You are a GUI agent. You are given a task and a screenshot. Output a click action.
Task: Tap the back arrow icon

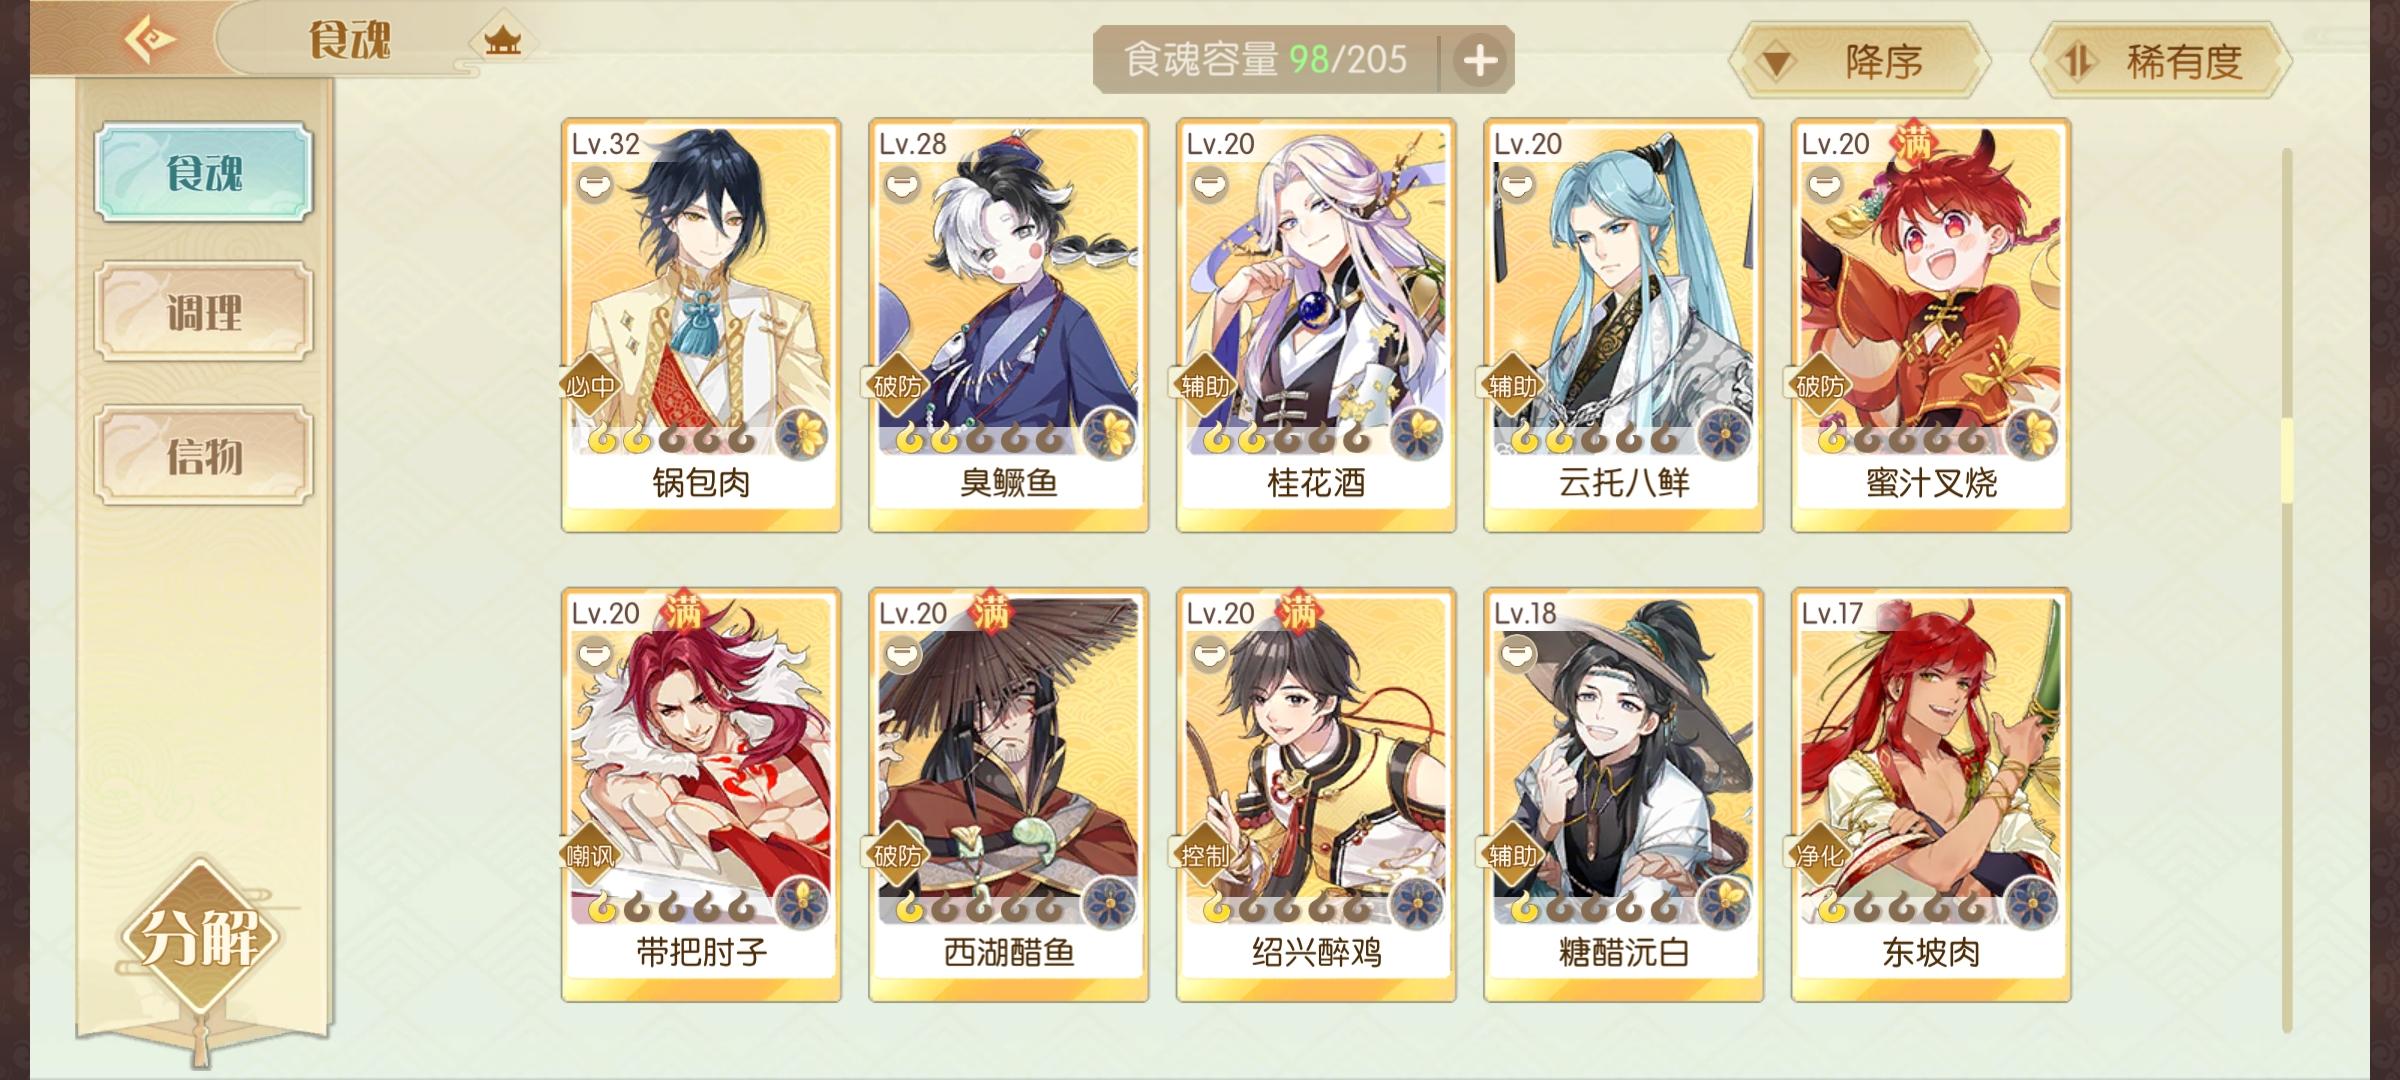pos(149,40)
